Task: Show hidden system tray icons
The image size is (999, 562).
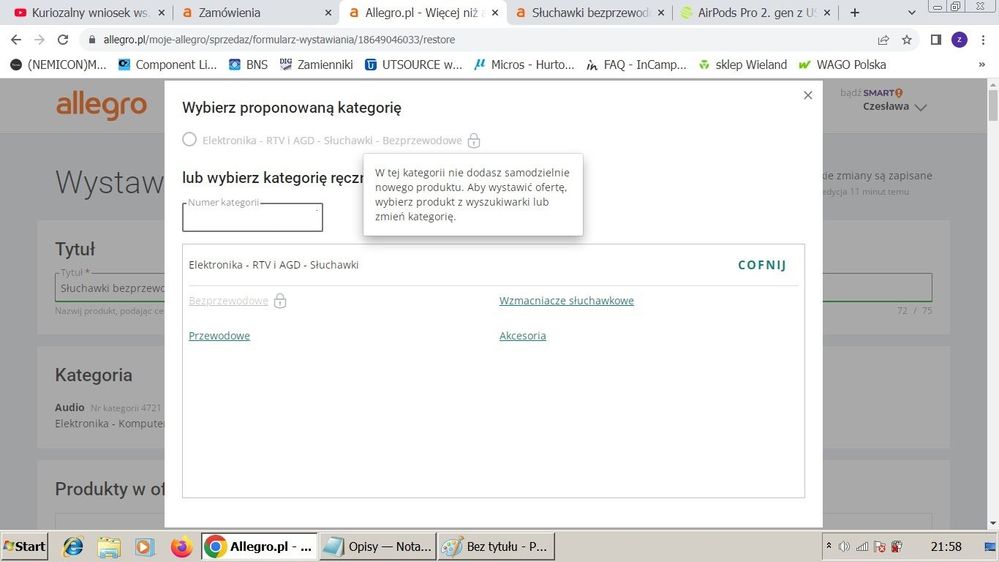Action: 829,545
